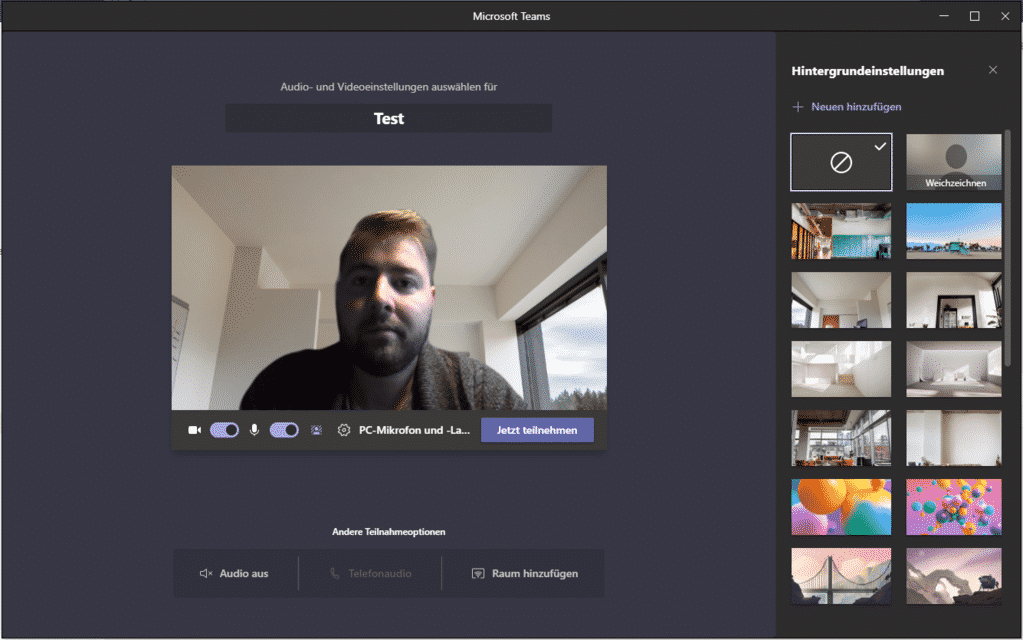Select the Audio aus option
1023x640 pixels.
coord(234,573)
